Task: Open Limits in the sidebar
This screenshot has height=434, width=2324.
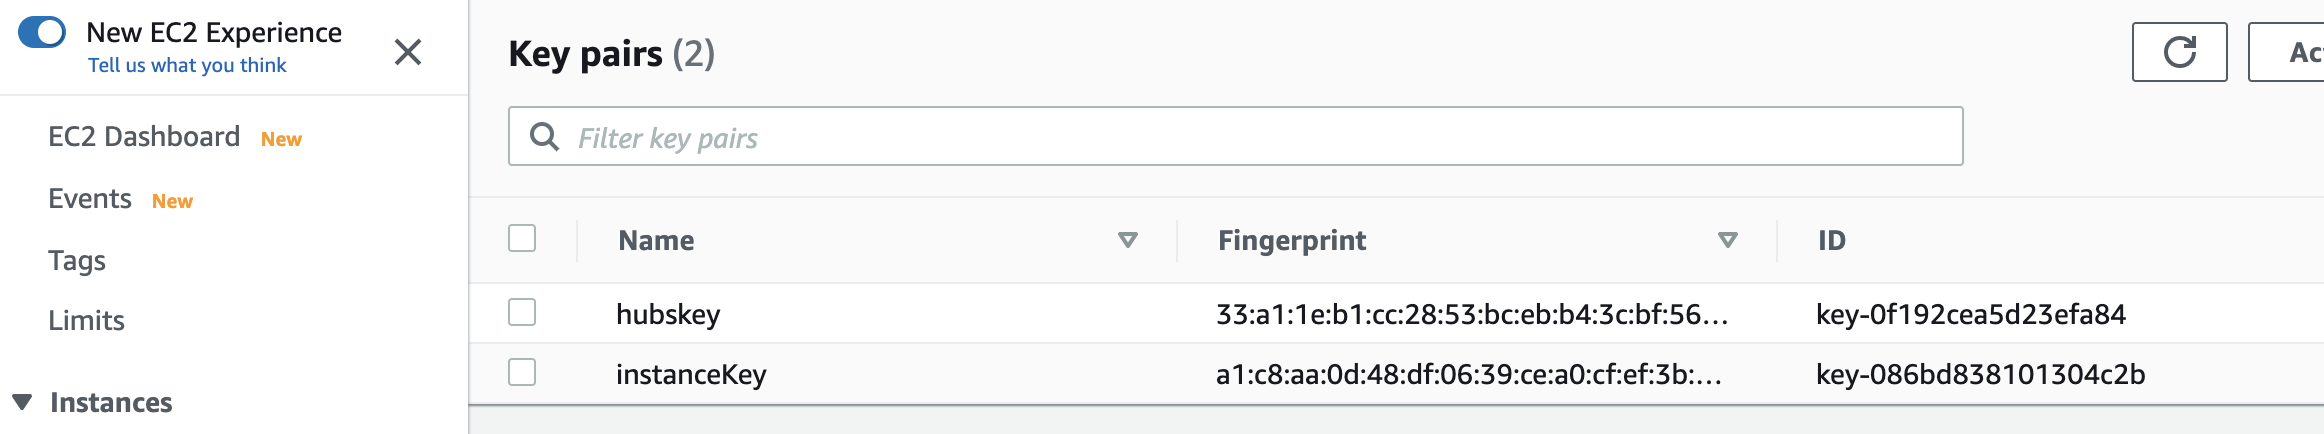Action: click(x=86, y=320)
